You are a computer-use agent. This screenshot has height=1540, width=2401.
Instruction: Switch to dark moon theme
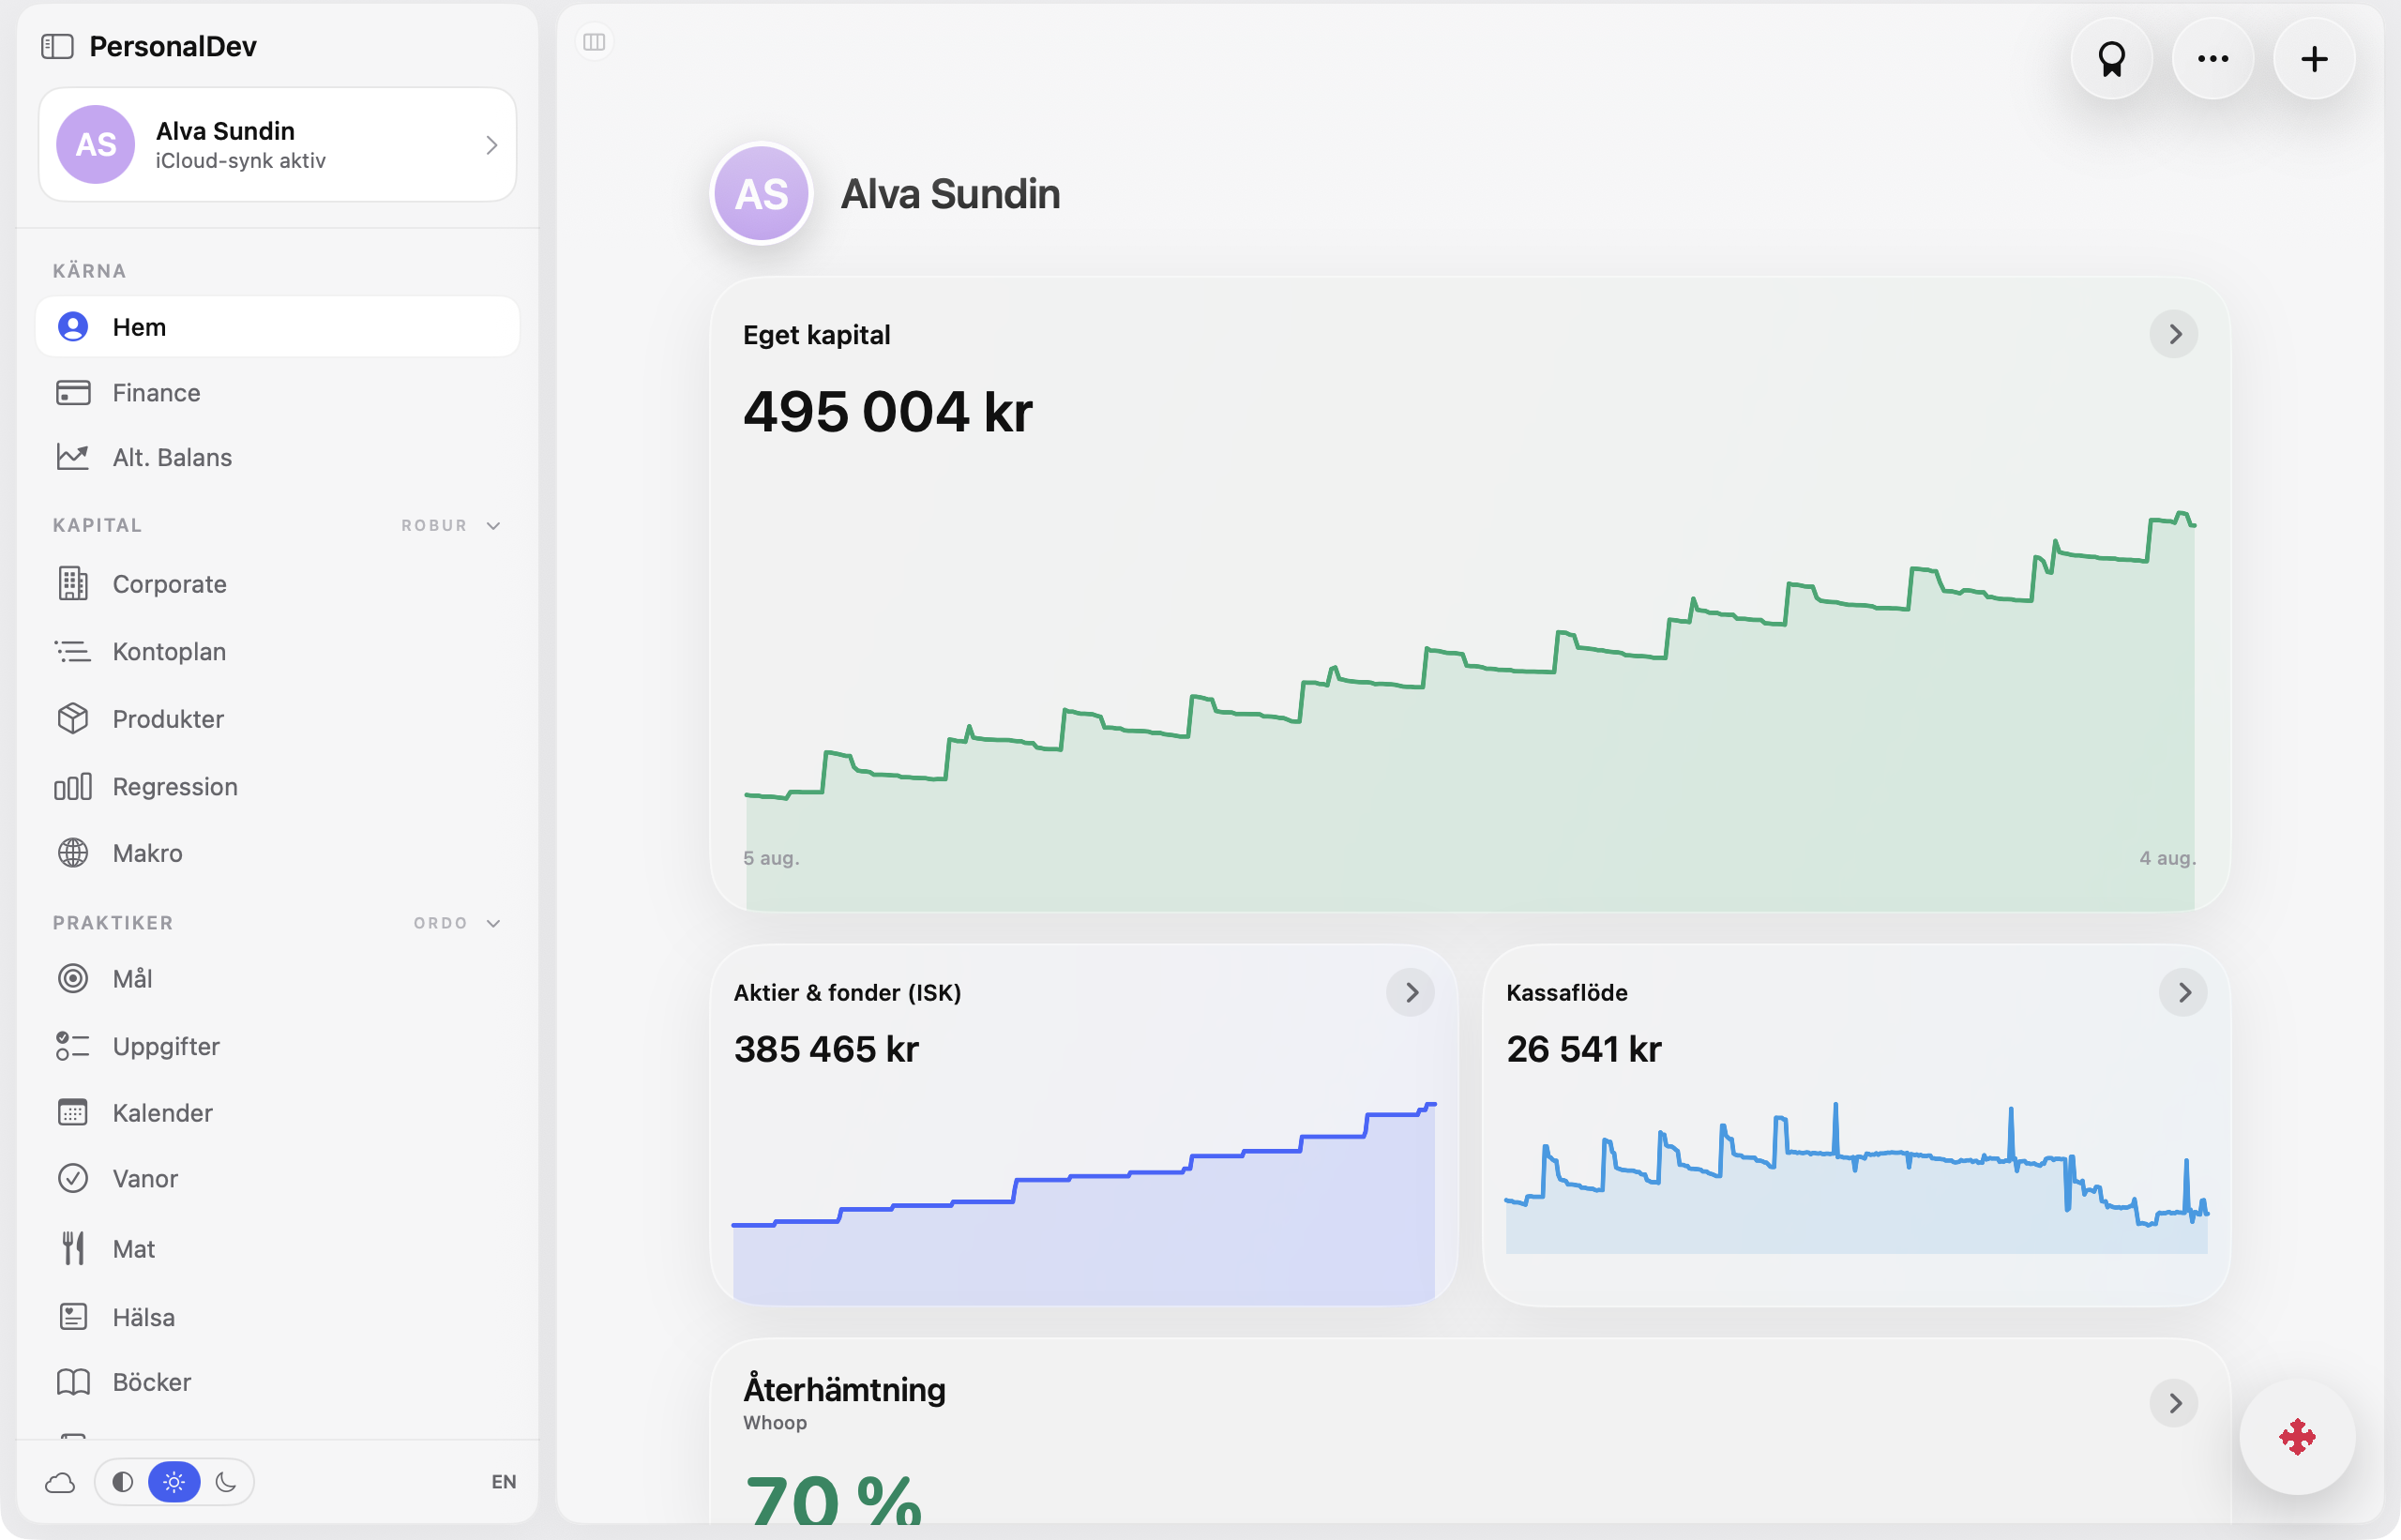pos(226,1481)
